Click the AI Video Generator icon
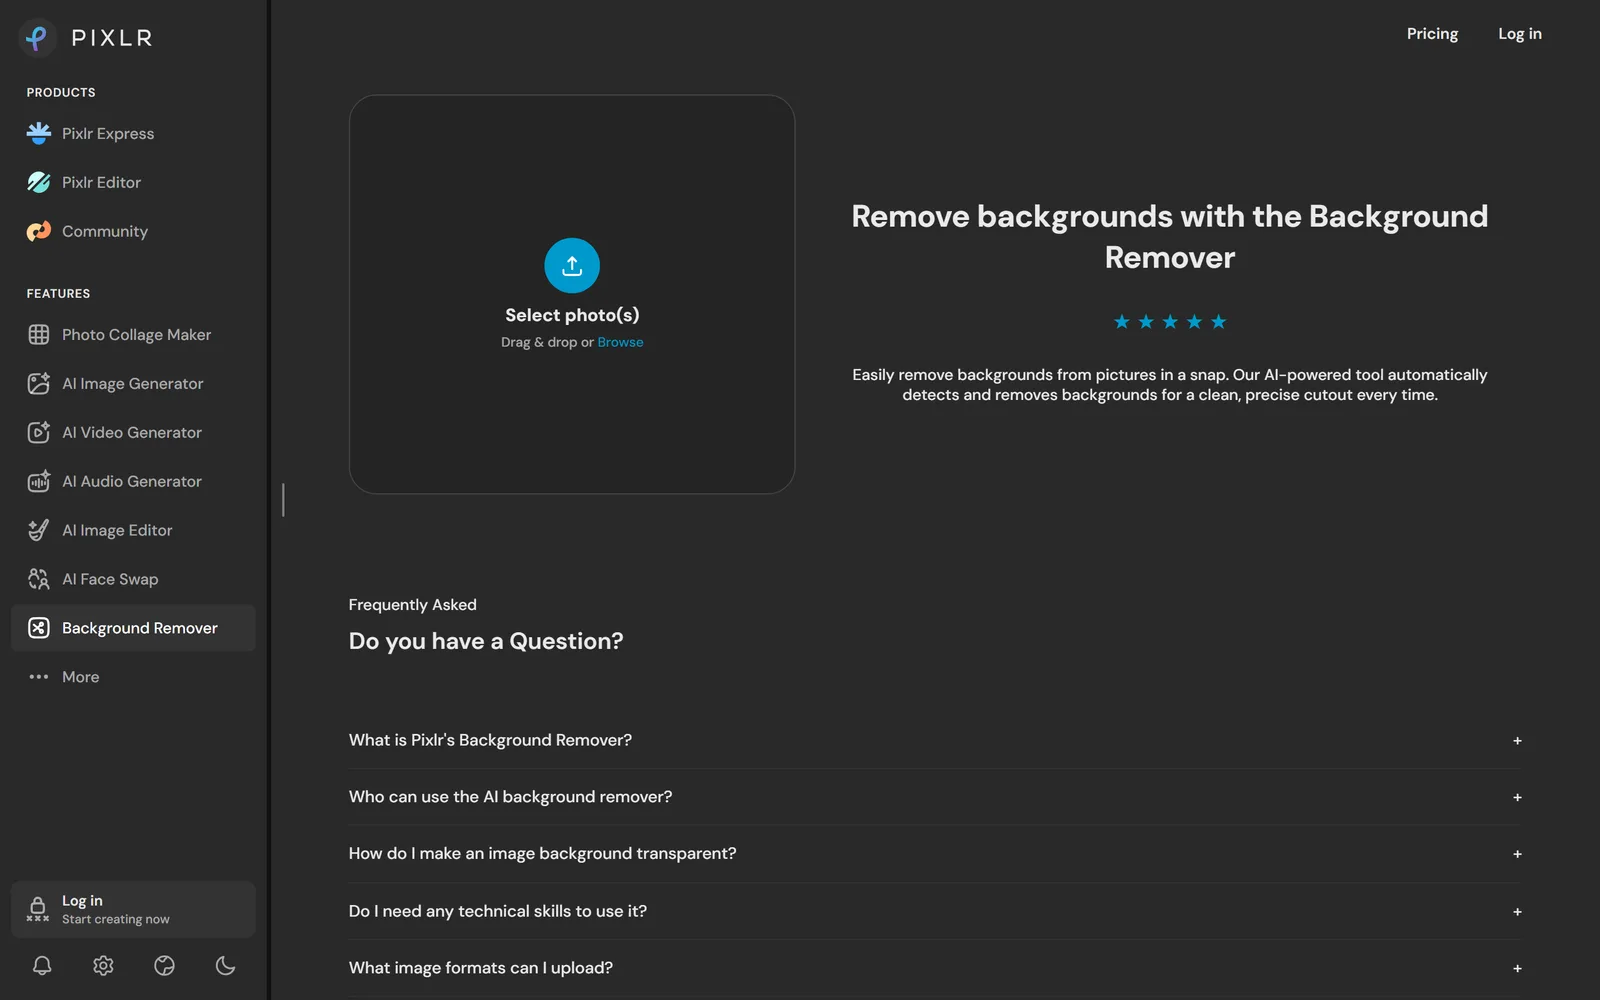Image resolution: width=1600 pixels, height=1000 pixels. [39, 432]
